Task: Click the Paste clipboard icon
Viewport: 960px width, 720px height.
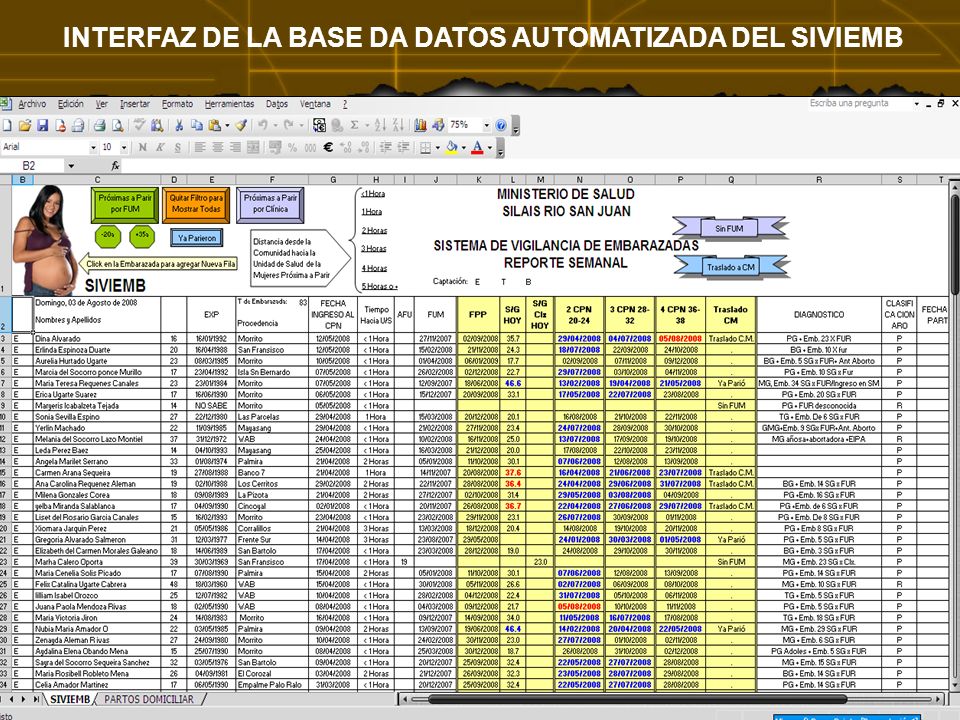Action: coord(214,126)
